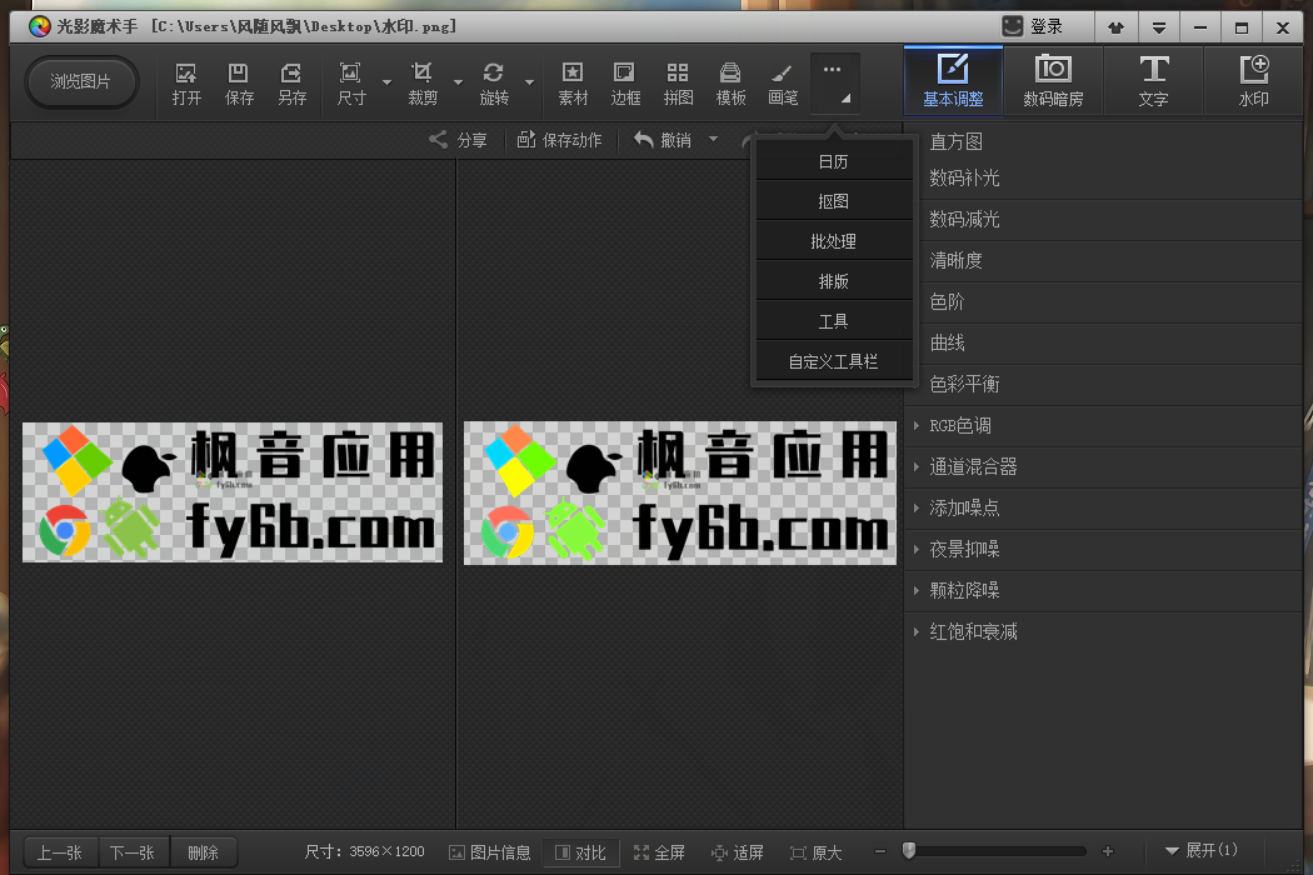Open the 撤销 history dropdown arrow
Viewport: 1313px width, 875px height.
point(713,140)
